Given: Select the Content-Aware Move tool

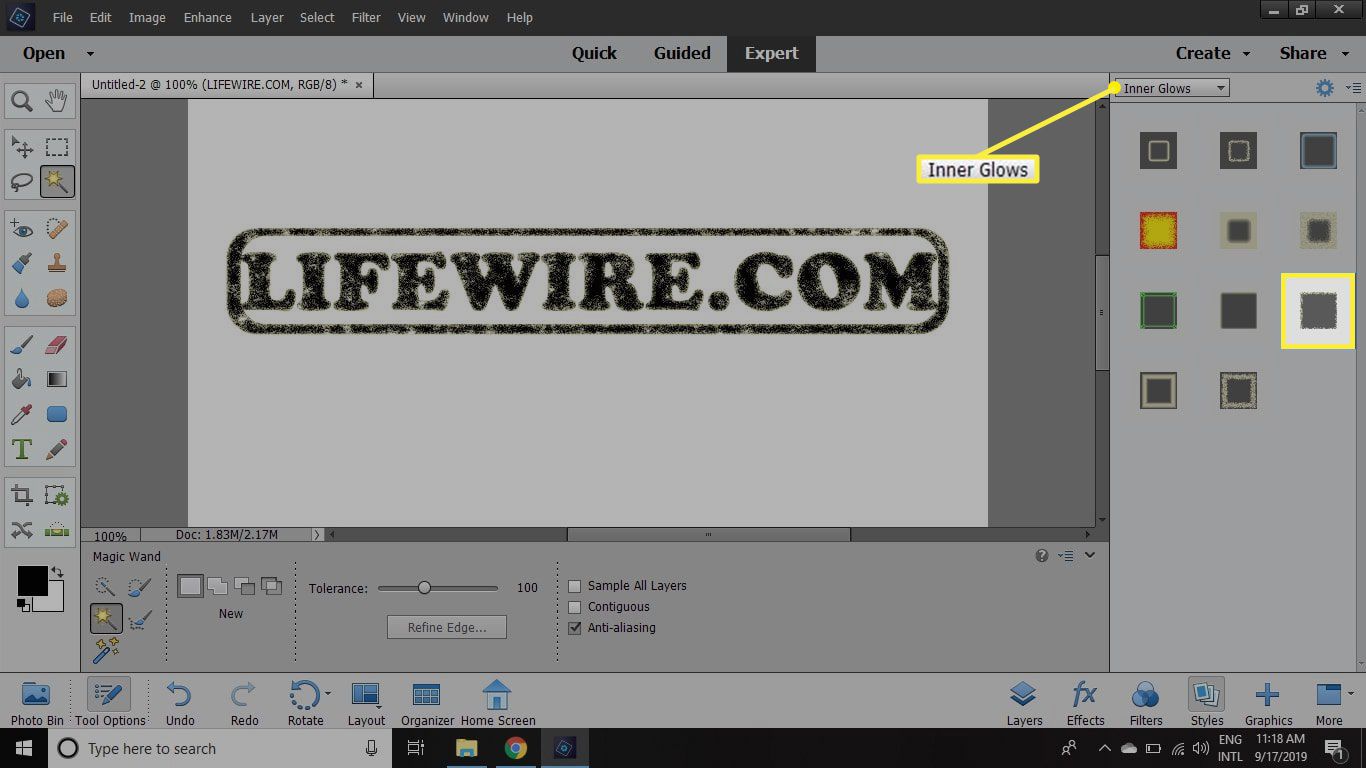Looking at the screenshot, I should [22, 530].
